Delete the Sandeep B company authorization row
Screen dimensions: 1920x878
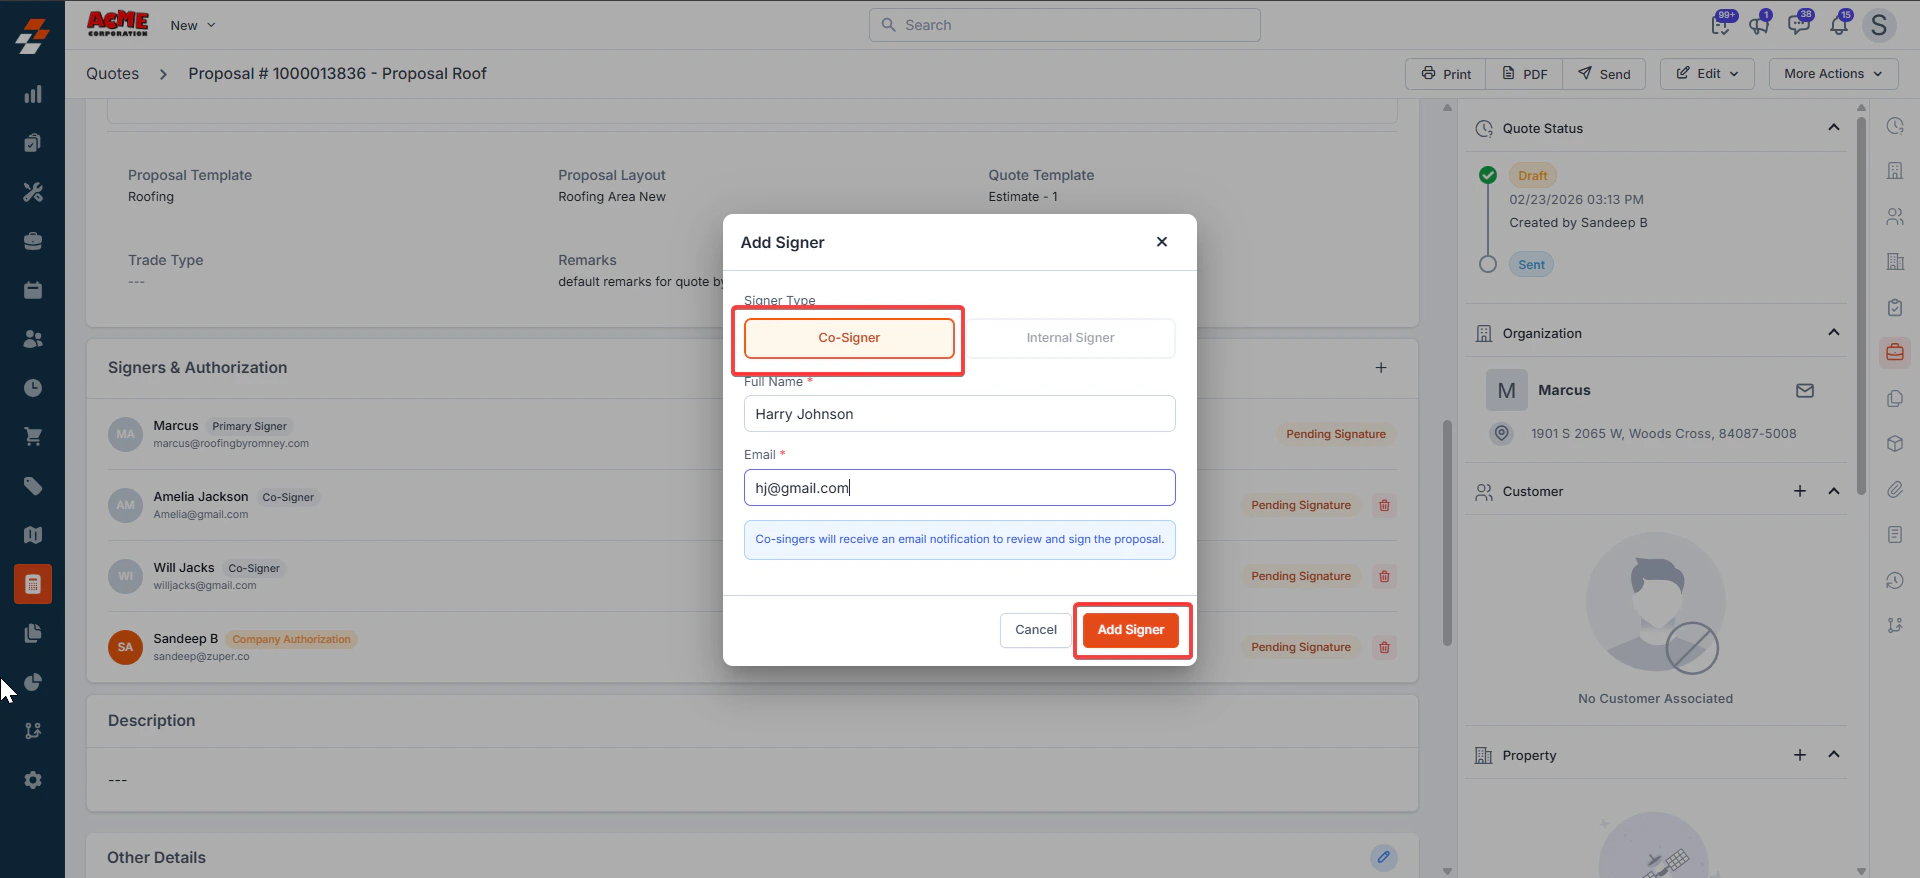click(x=1384, y=647)
